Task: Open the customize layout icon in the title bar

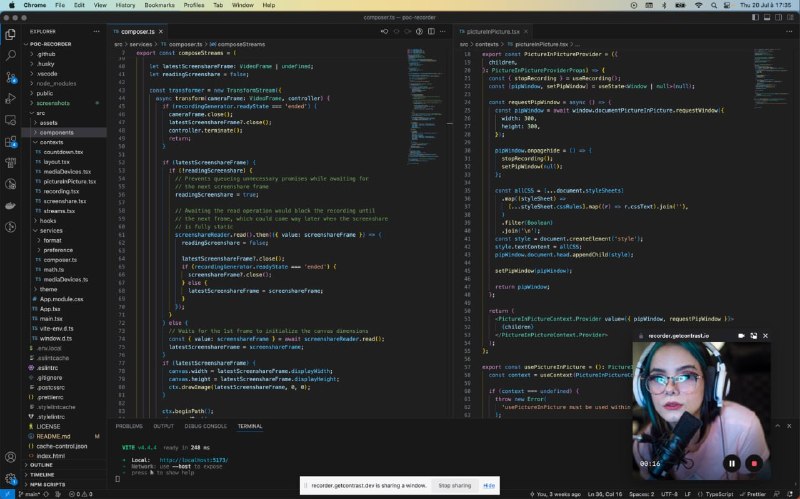Action: [790, 17]
